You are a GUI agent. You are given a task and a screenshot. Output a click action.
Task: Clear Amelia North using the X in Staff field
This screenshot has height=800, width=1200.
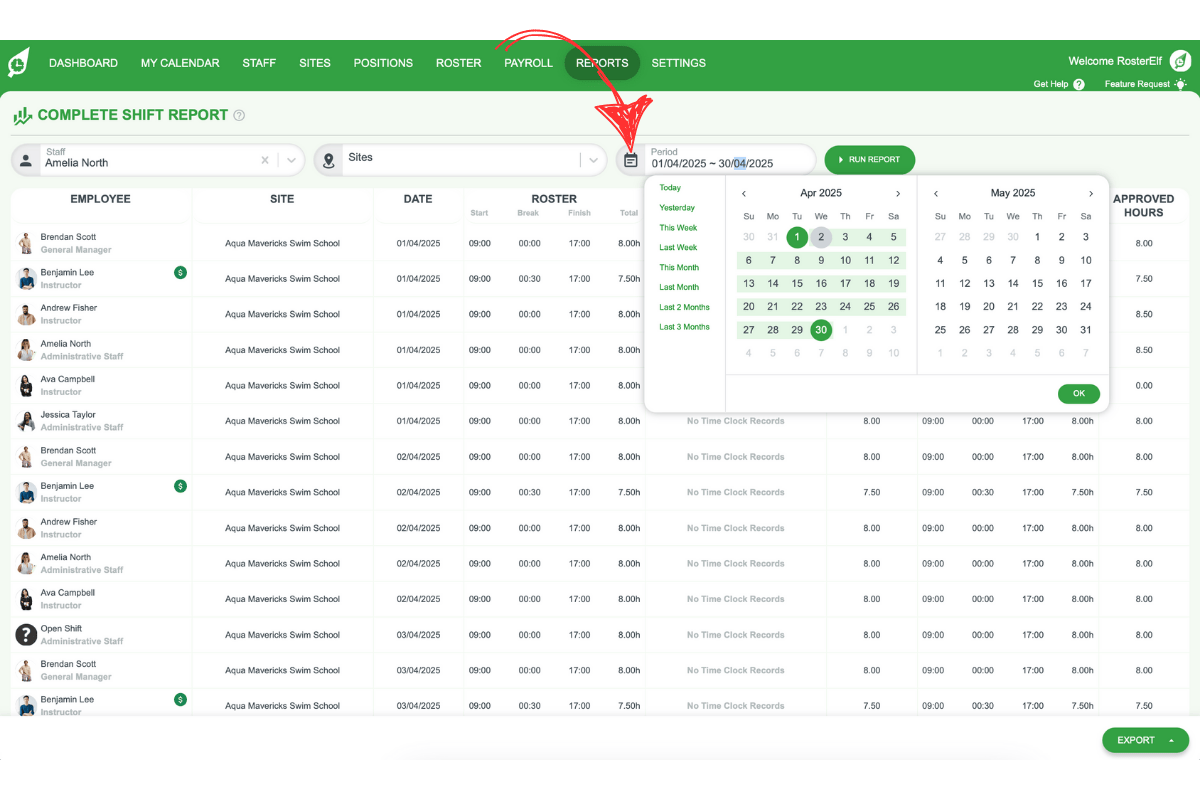tap(264, 160)
